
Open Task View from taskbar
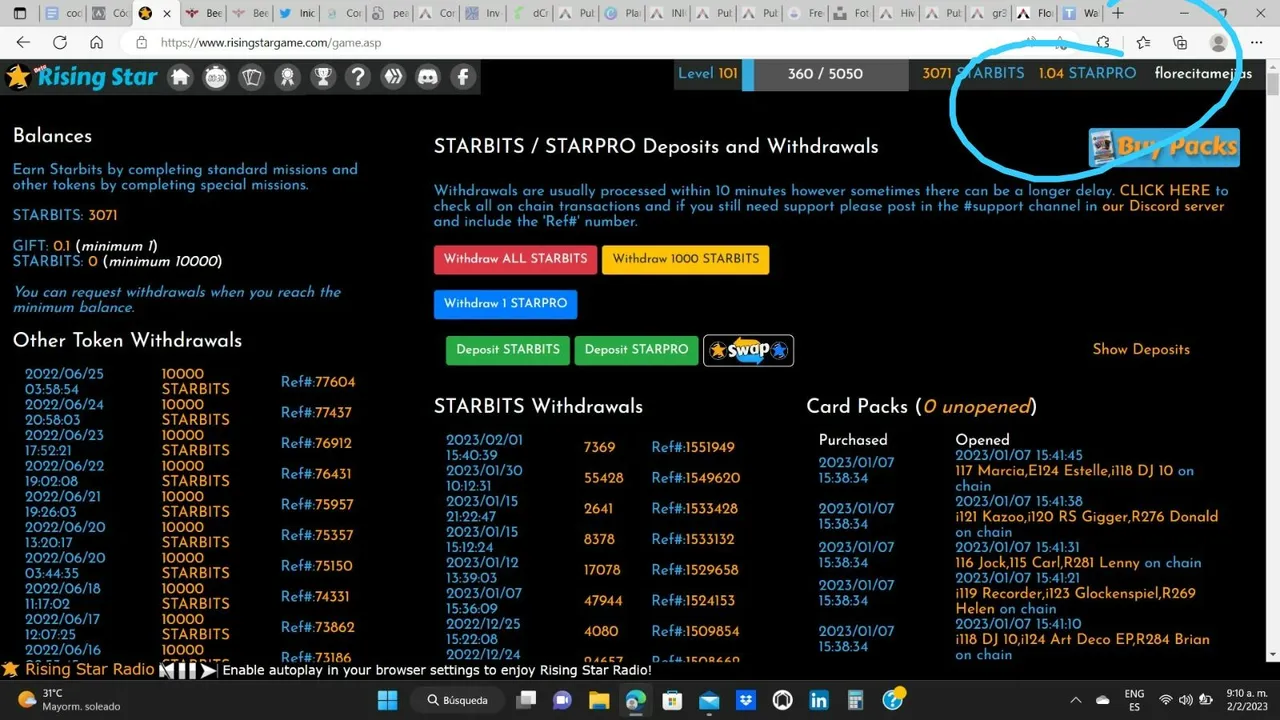525,700
